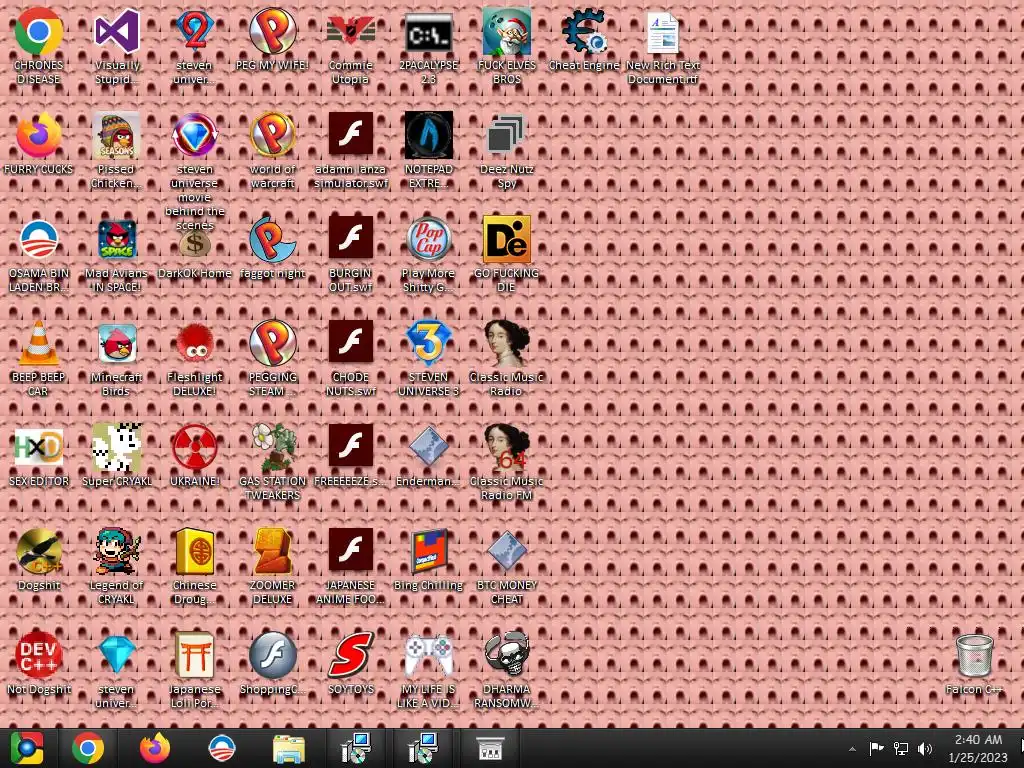Click the network status tray icon

(901, 748)
